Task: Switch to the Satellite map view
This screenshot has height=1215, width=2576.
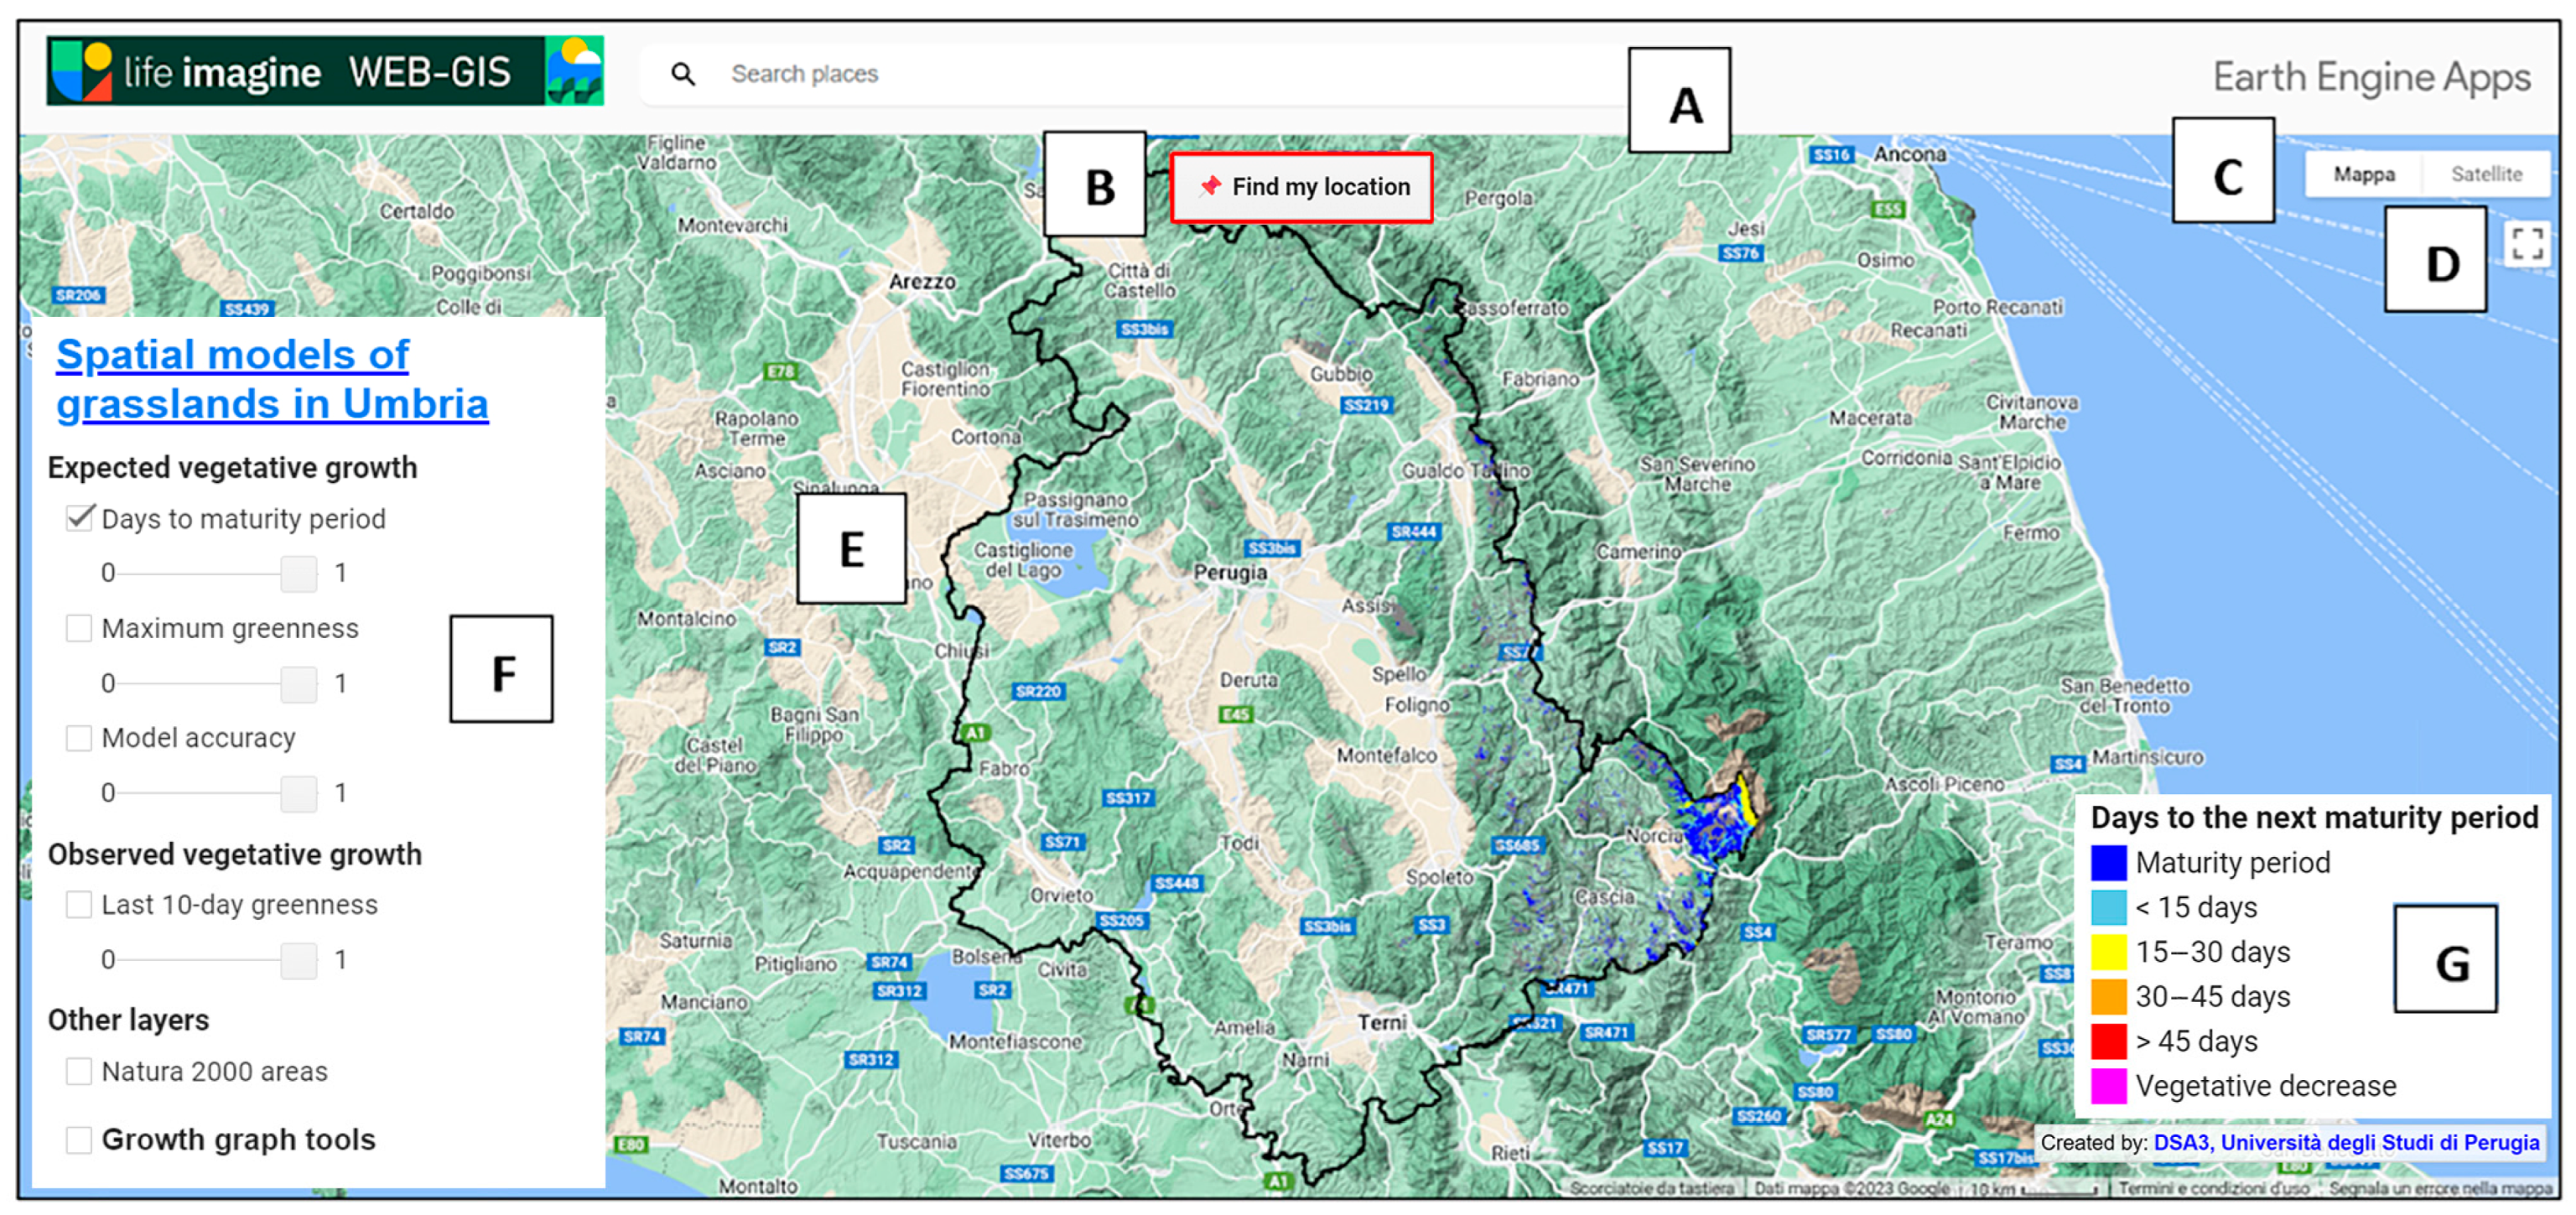Action: [2486, 174]
